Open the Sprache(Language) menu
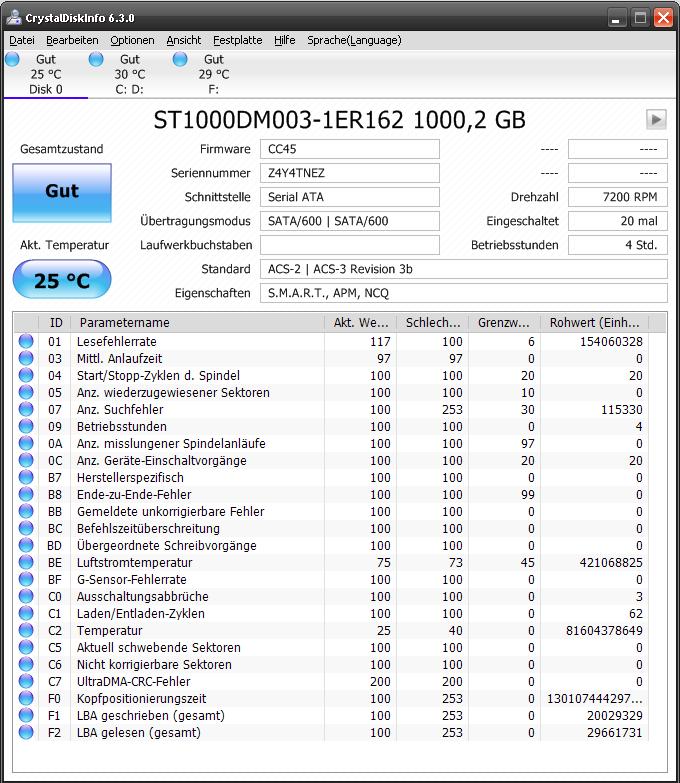Screen dimensions: 680x783 (x=354, y=40)
